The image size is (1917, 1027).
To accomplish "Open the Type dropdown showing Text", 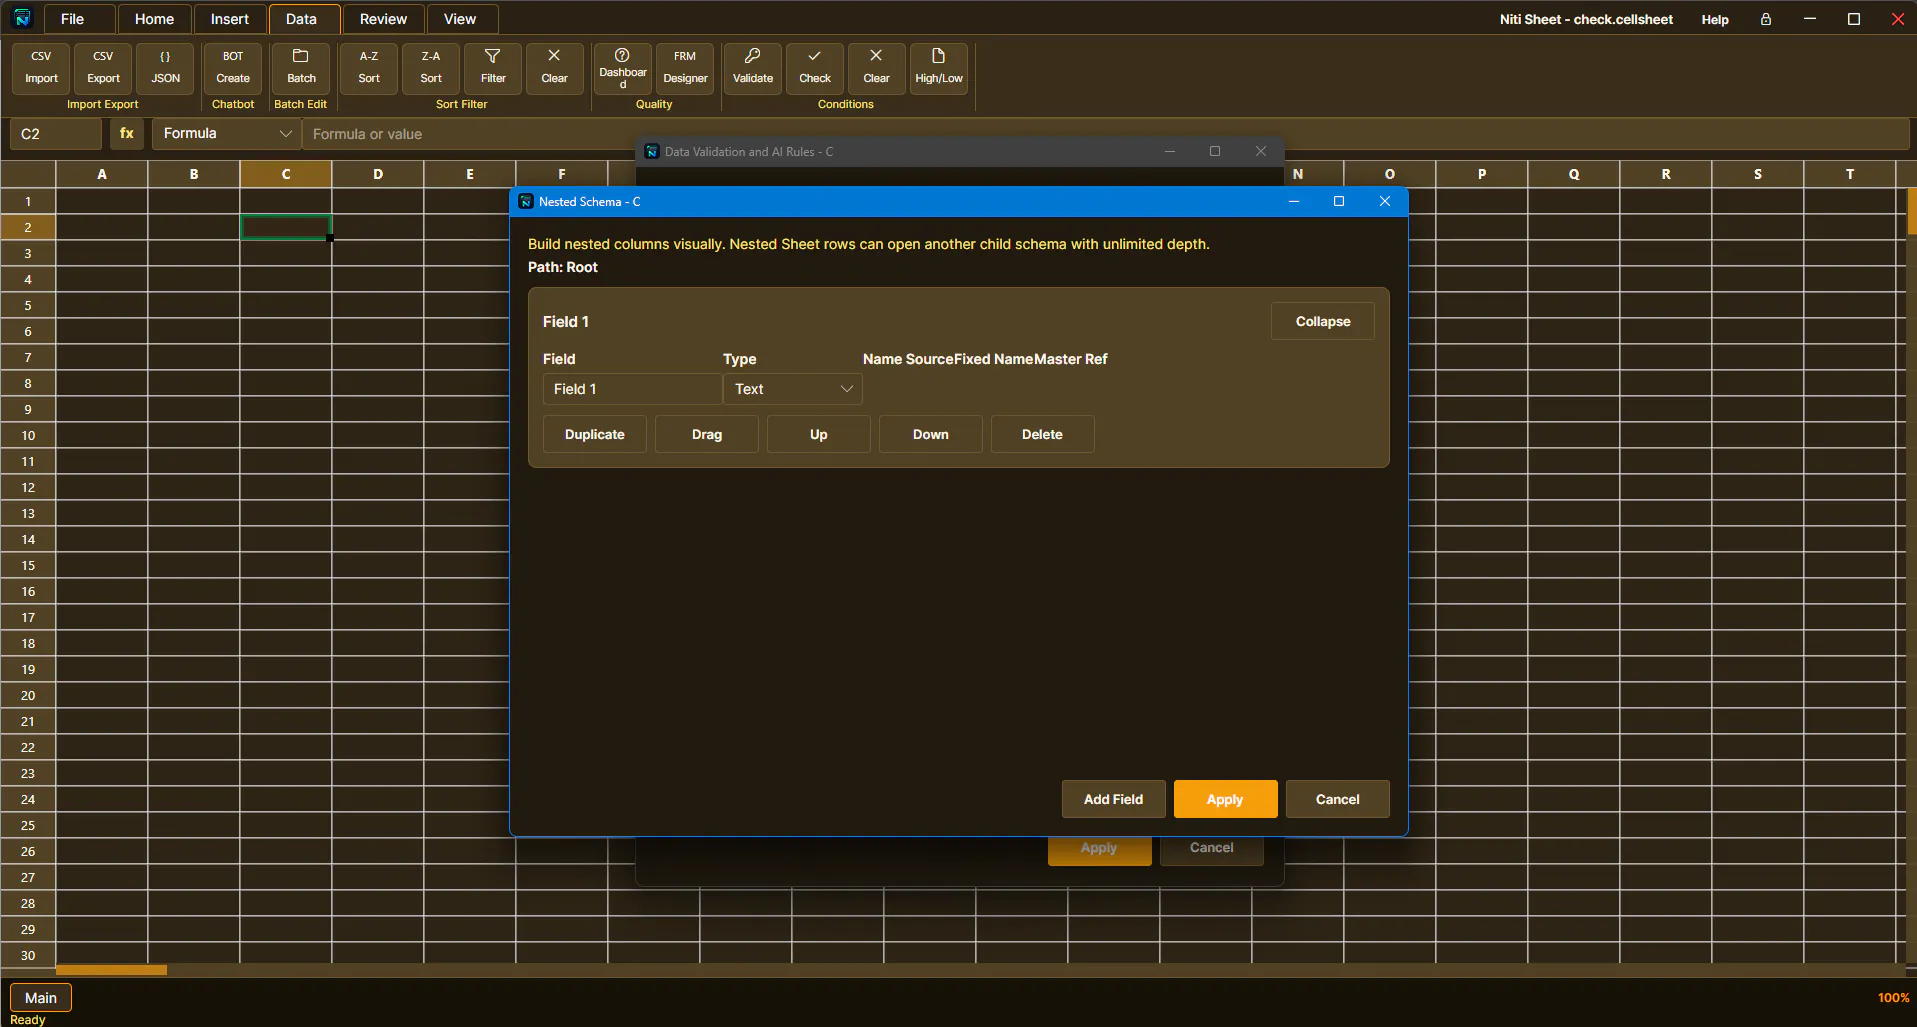I will click(793, 389).
